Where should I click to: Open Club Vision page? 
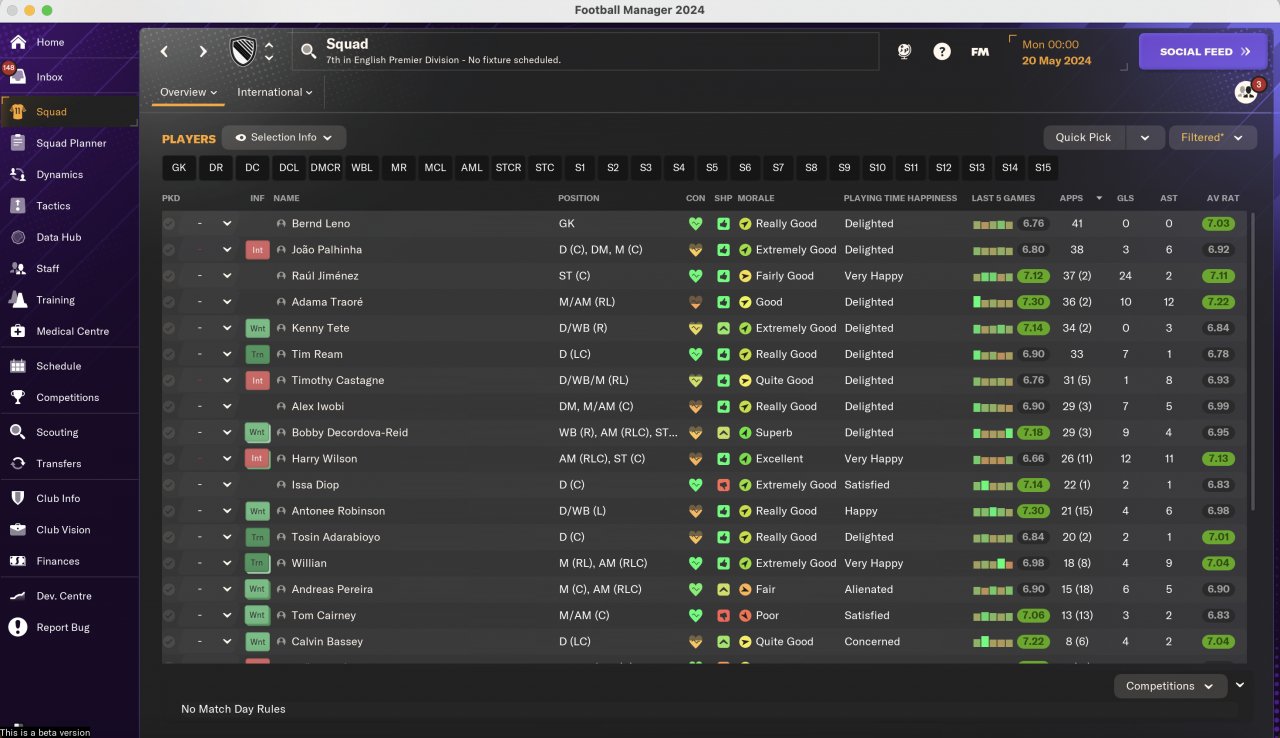pyautogui.click(x=63, y=530)
